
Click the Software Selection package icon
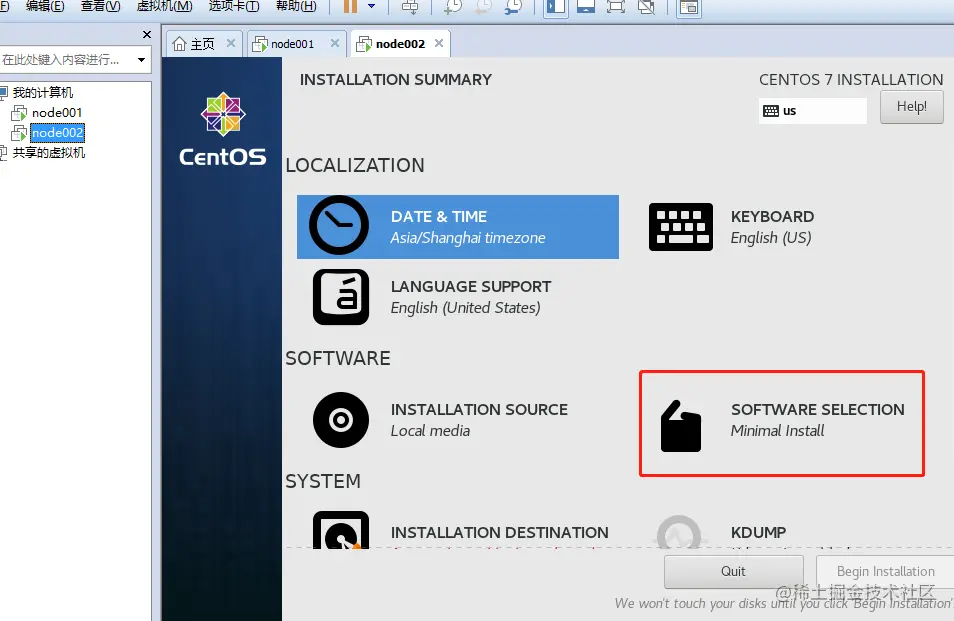(x=681, y=426)
